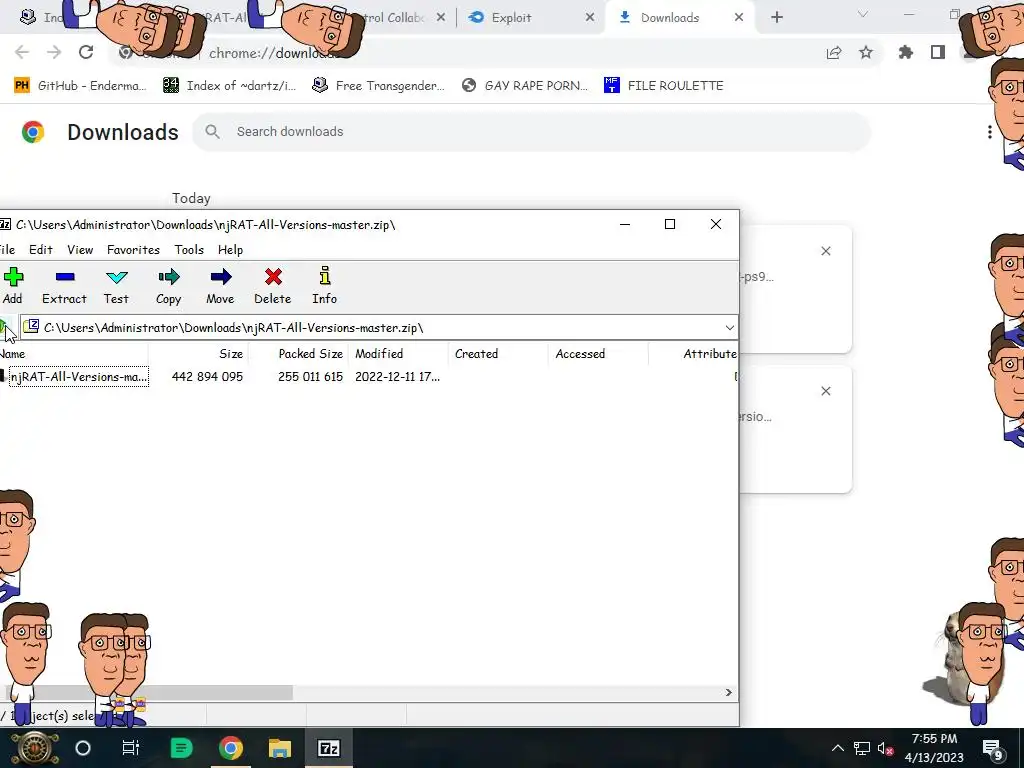The height and width of the screenshot is (768, 1024).
Task: Open the Favorites menu
Action: pyautogui.click(x=133, y=249)
